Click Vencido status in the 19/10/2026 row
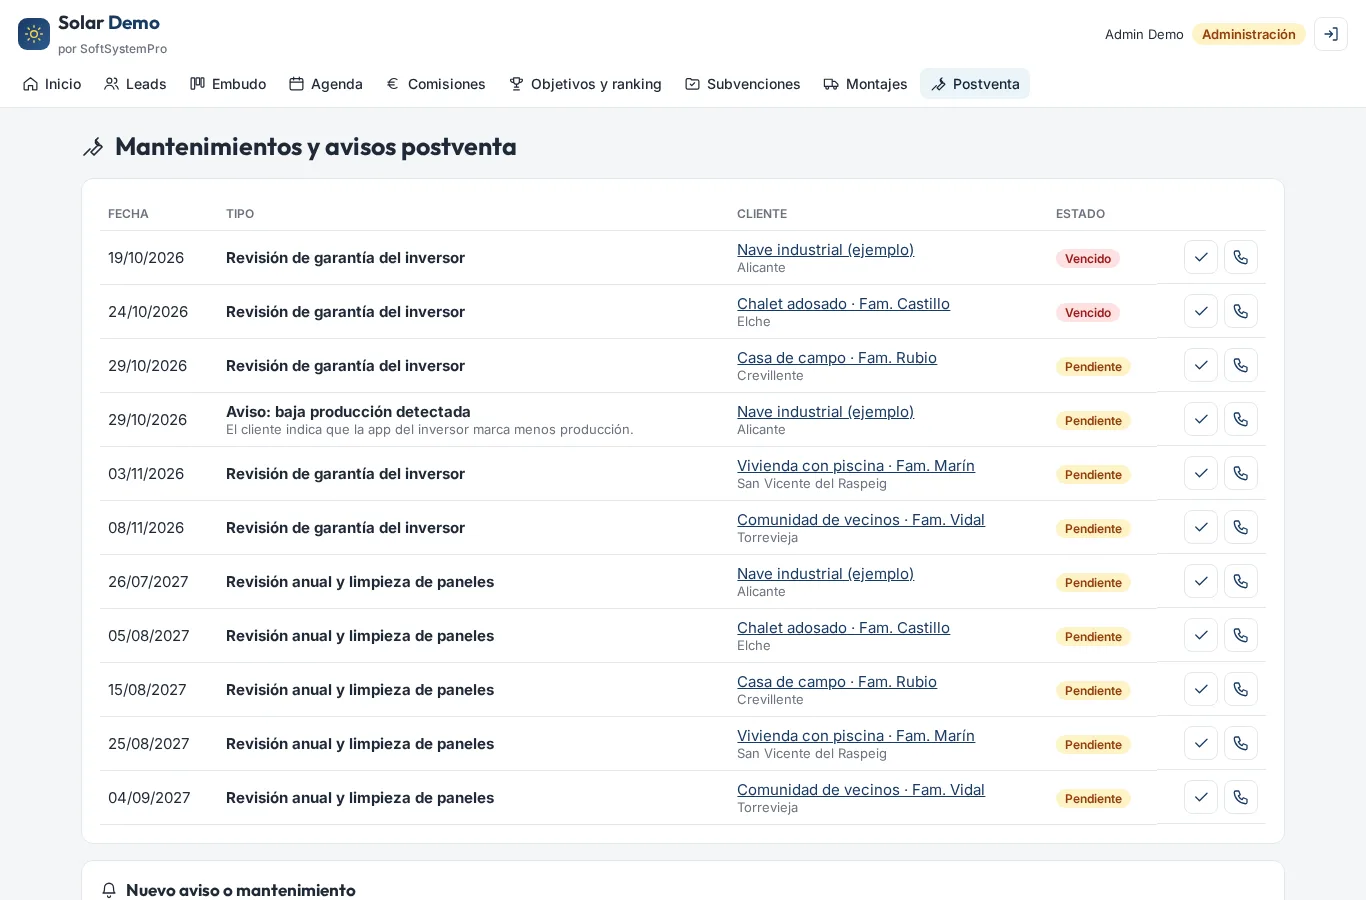This screenshot has height=900, width=1366. 1088,258
